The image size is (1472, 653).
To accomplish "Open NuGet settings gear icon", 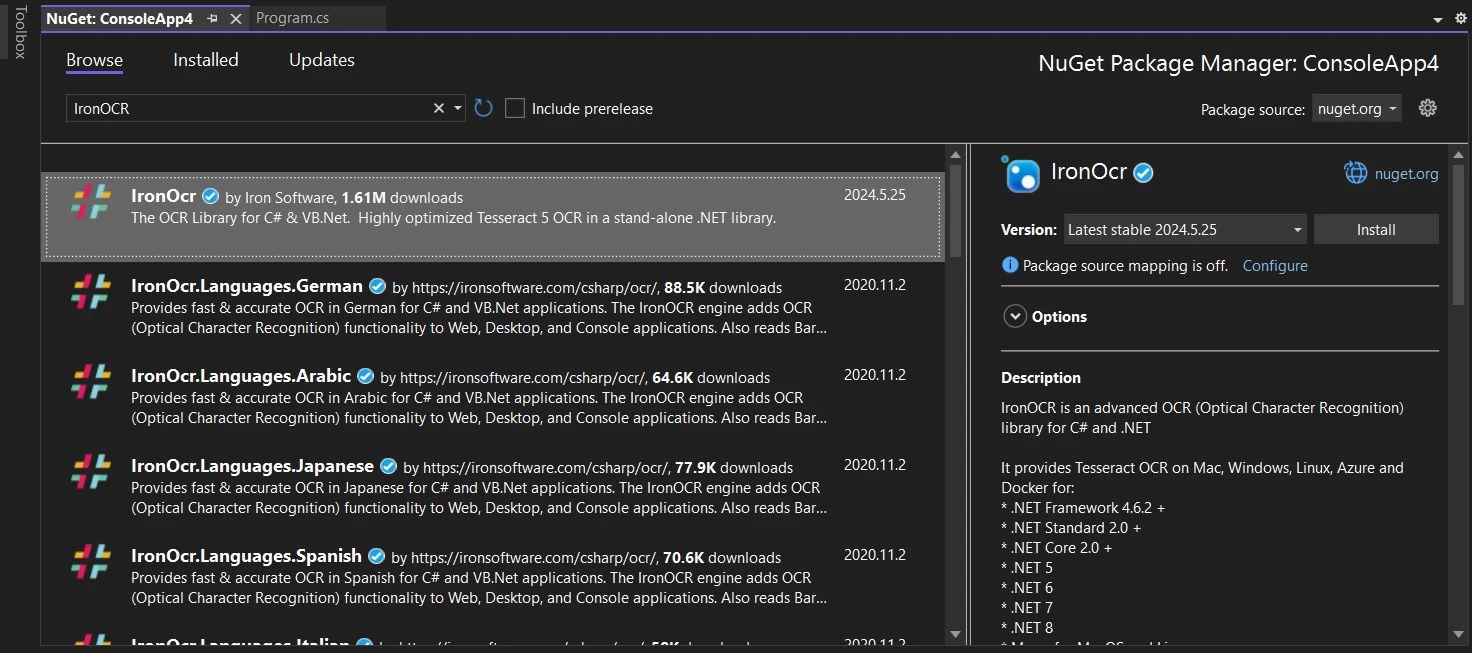I will 1427,108.
